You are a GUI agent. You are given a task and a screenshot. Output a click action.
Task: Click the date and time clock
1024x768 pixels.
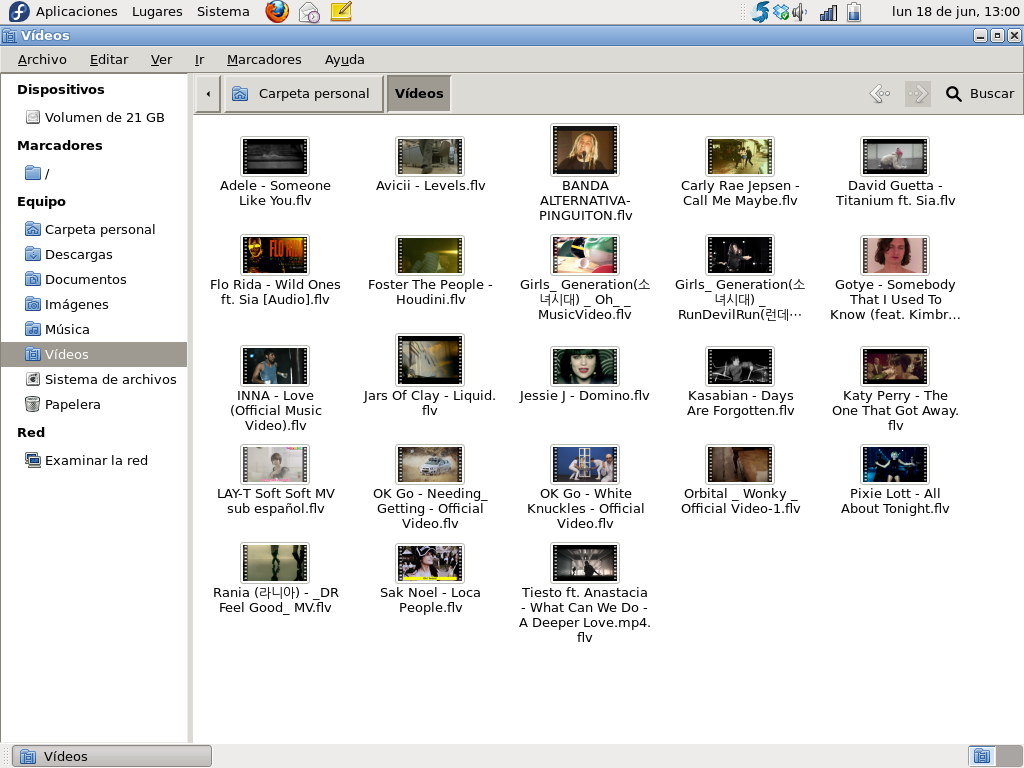(x=955, y=11)
